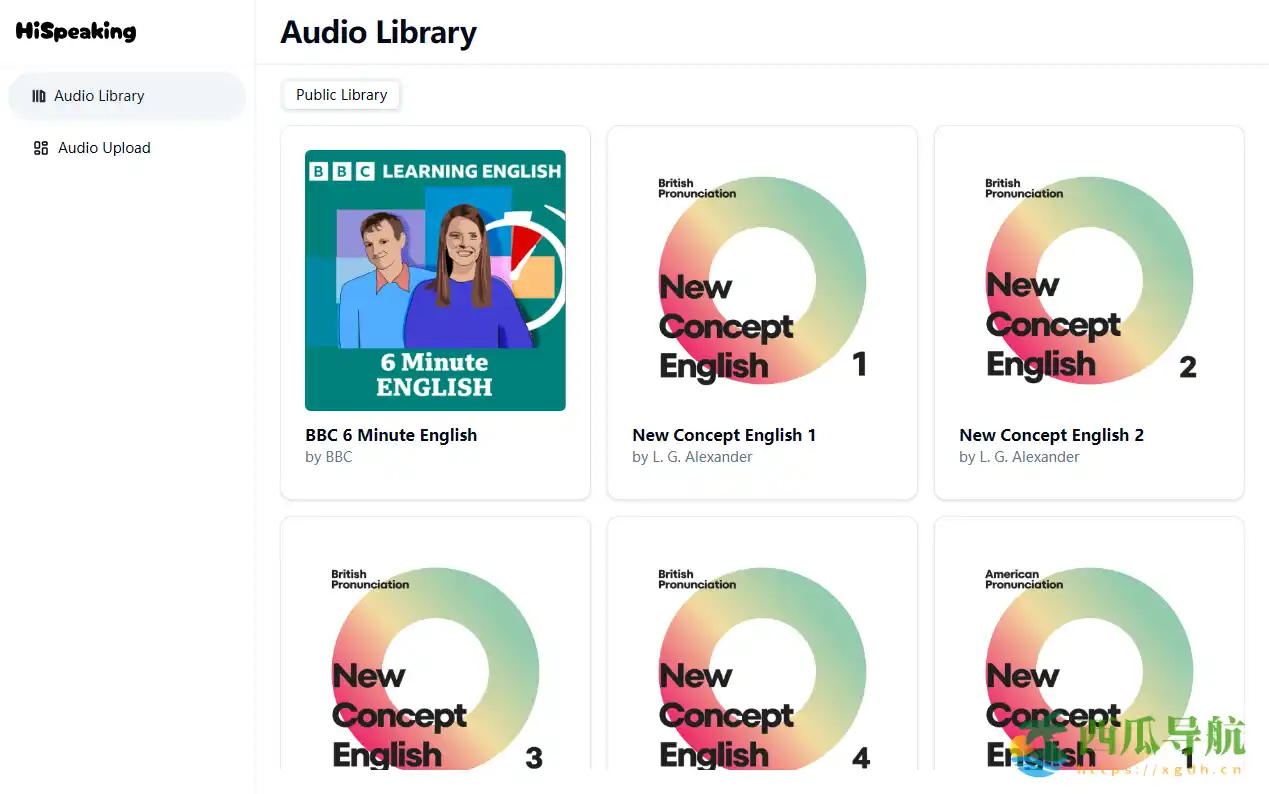
Task: Click the BBC 6 Minute English title
Action: tap(391, 435)
